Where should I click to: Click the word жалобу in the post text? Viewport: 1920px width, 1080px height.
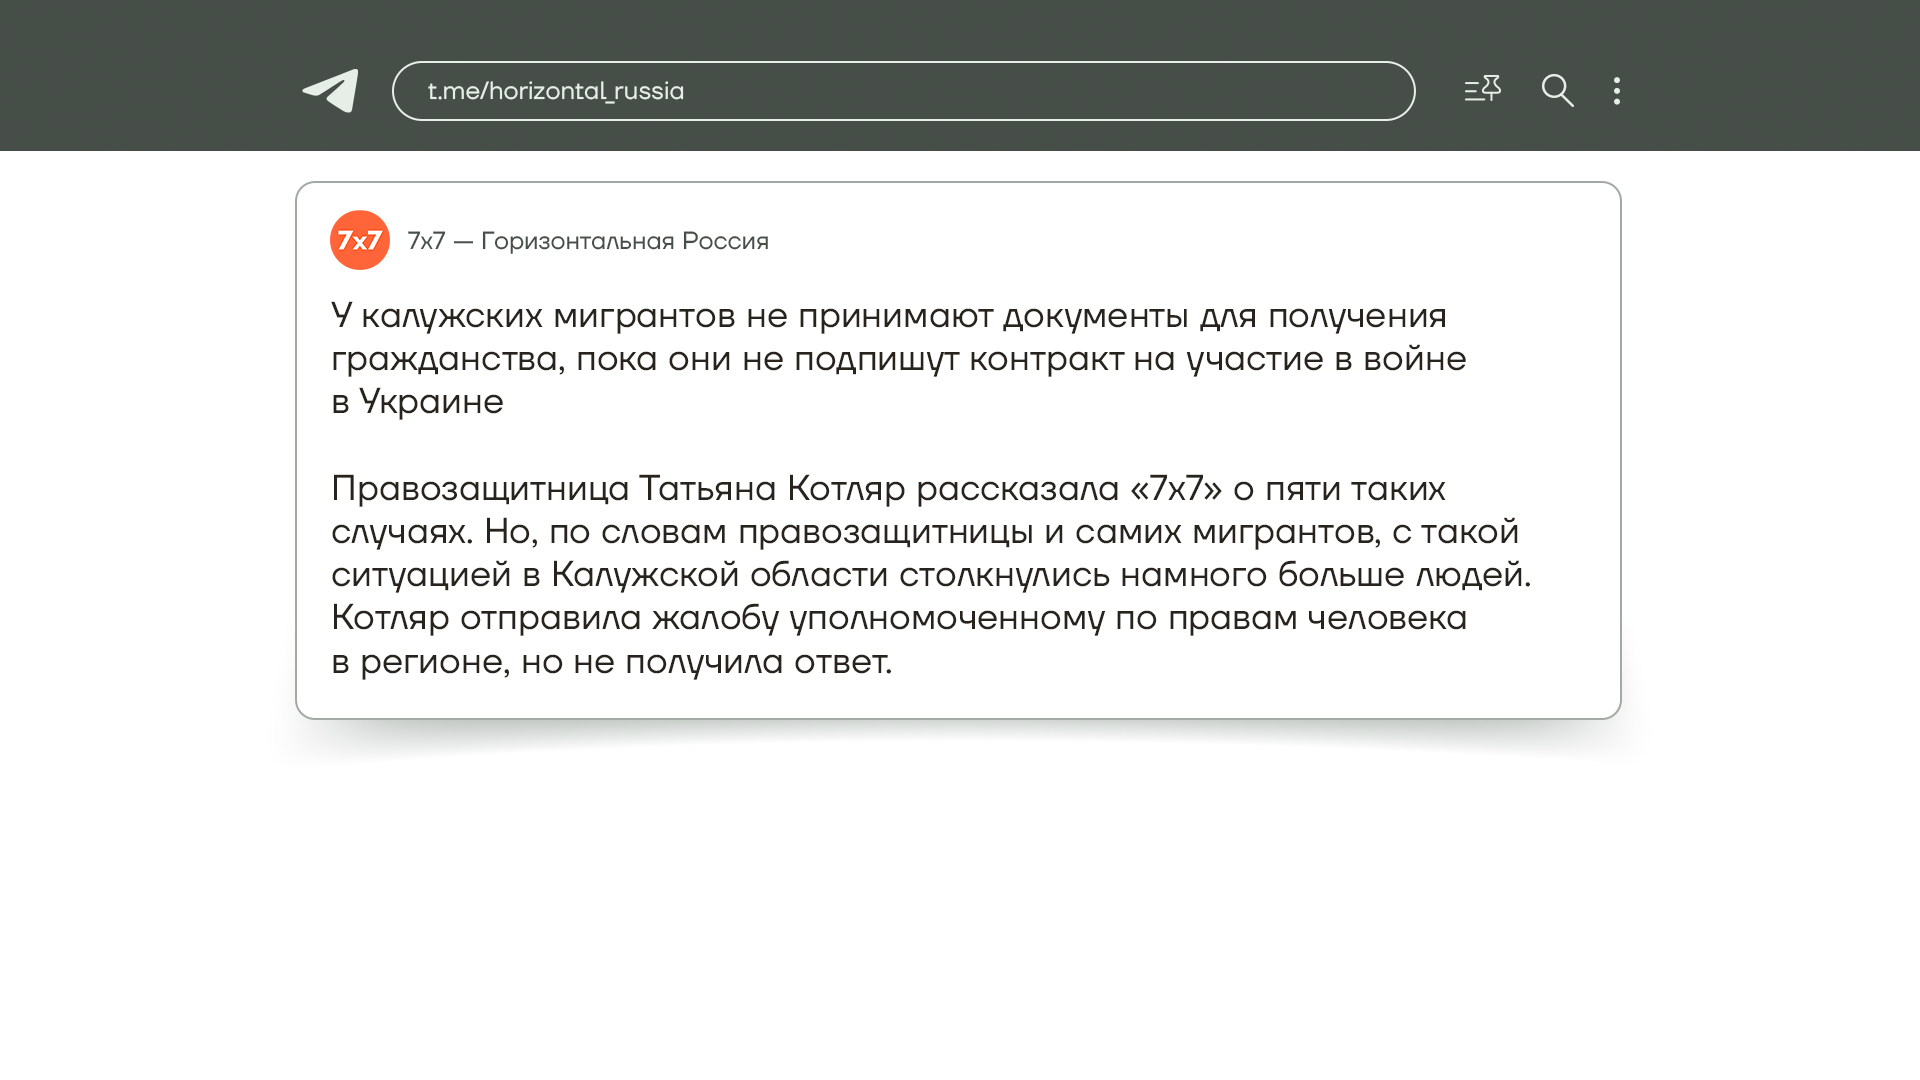click(715, 618)
